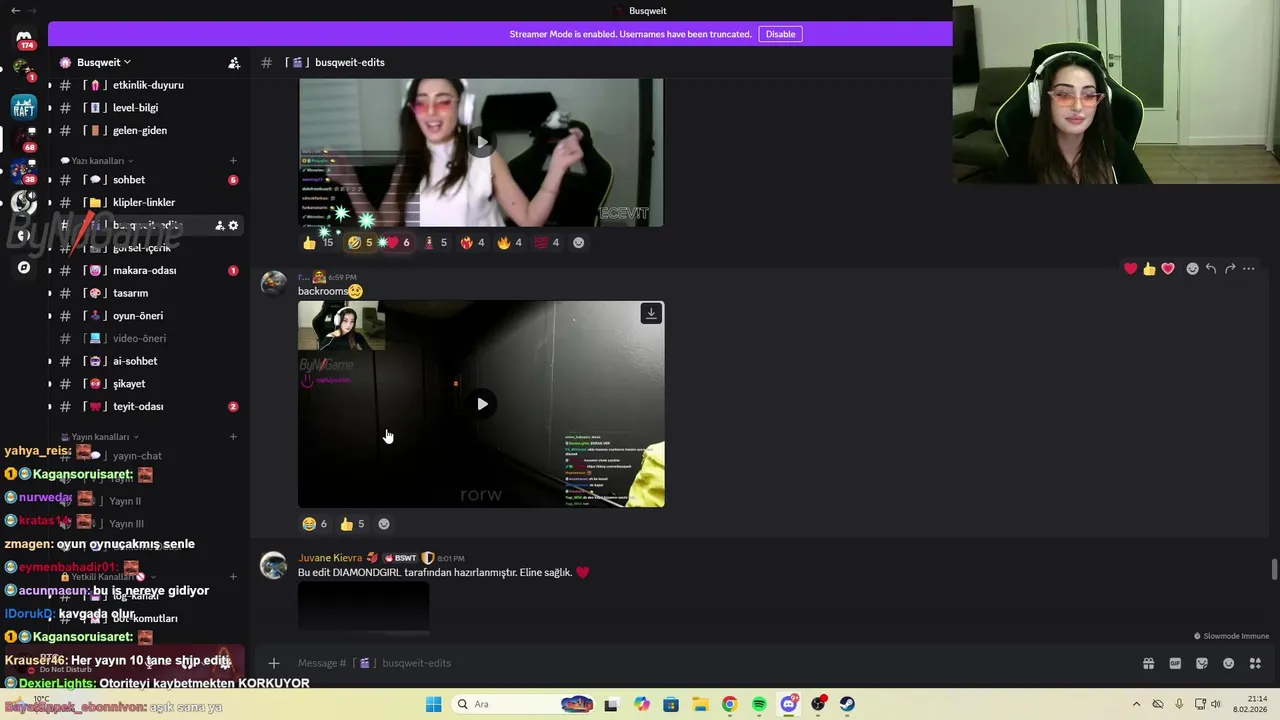Open level-bilgi channel
Viewport: 1280px width, 720px height.
[147, 108]
